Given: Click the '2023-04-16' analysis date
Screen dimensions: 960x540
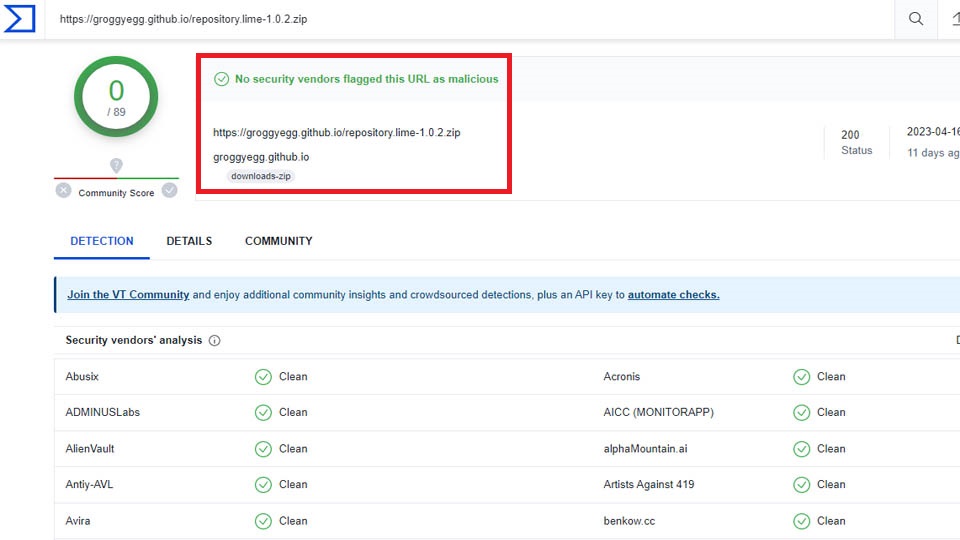Looking at the screenshot, I should (x=933, y=132).
